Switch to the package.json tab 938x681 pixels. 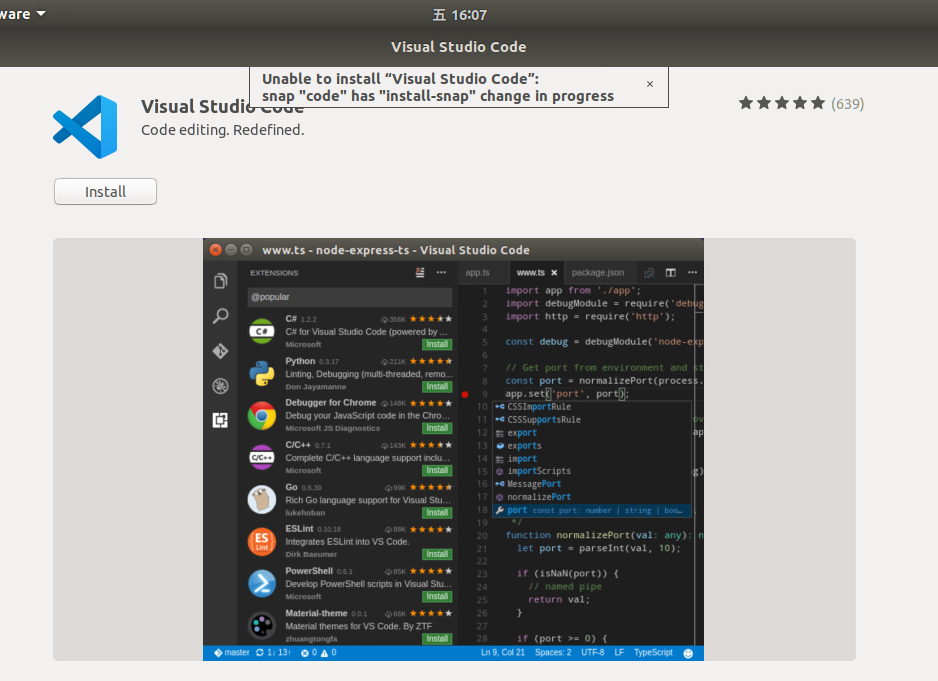pos(598,272)
